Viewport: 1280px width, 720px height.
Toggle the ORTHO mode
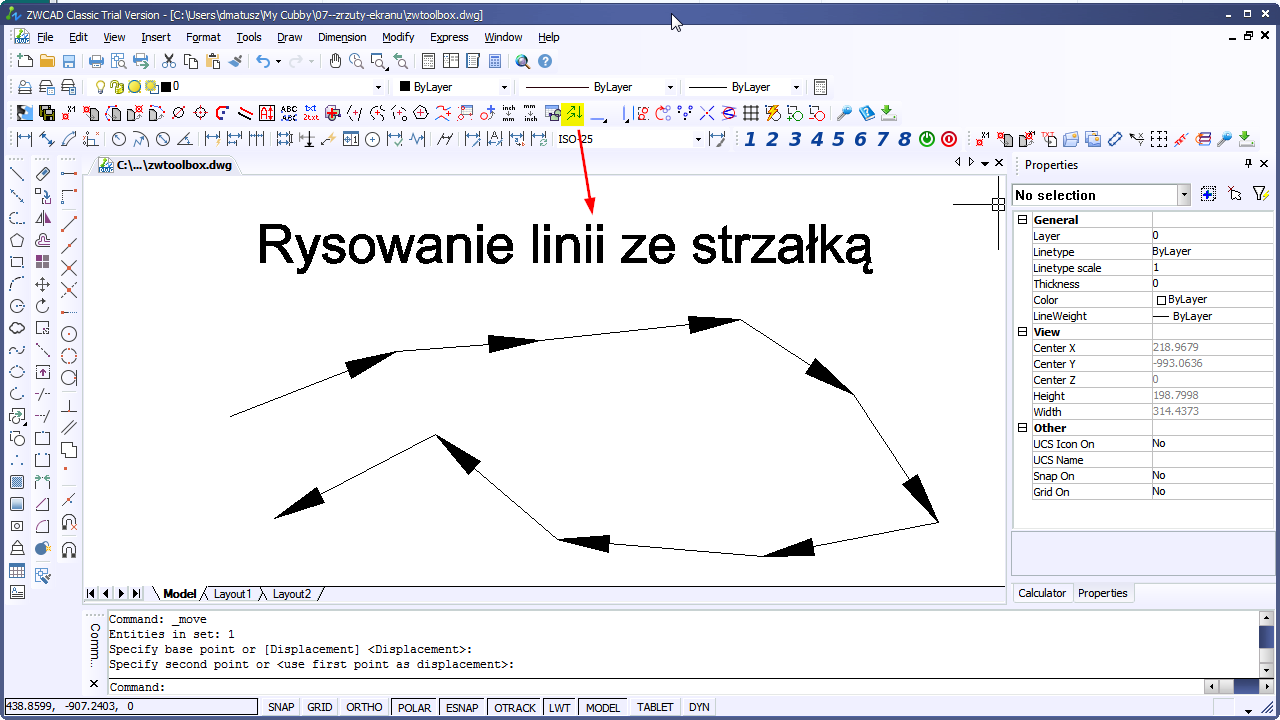click(x=364, y=707)
